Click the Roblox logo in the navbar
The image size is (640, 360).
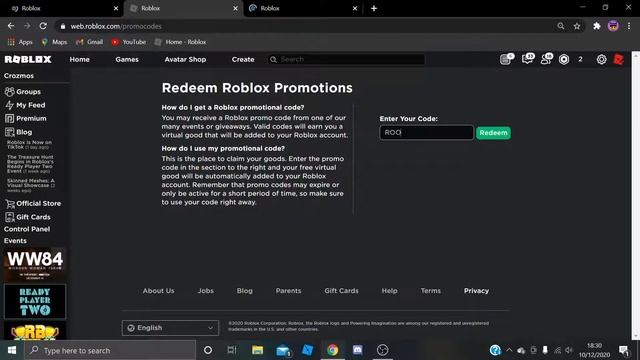(28, 60)
